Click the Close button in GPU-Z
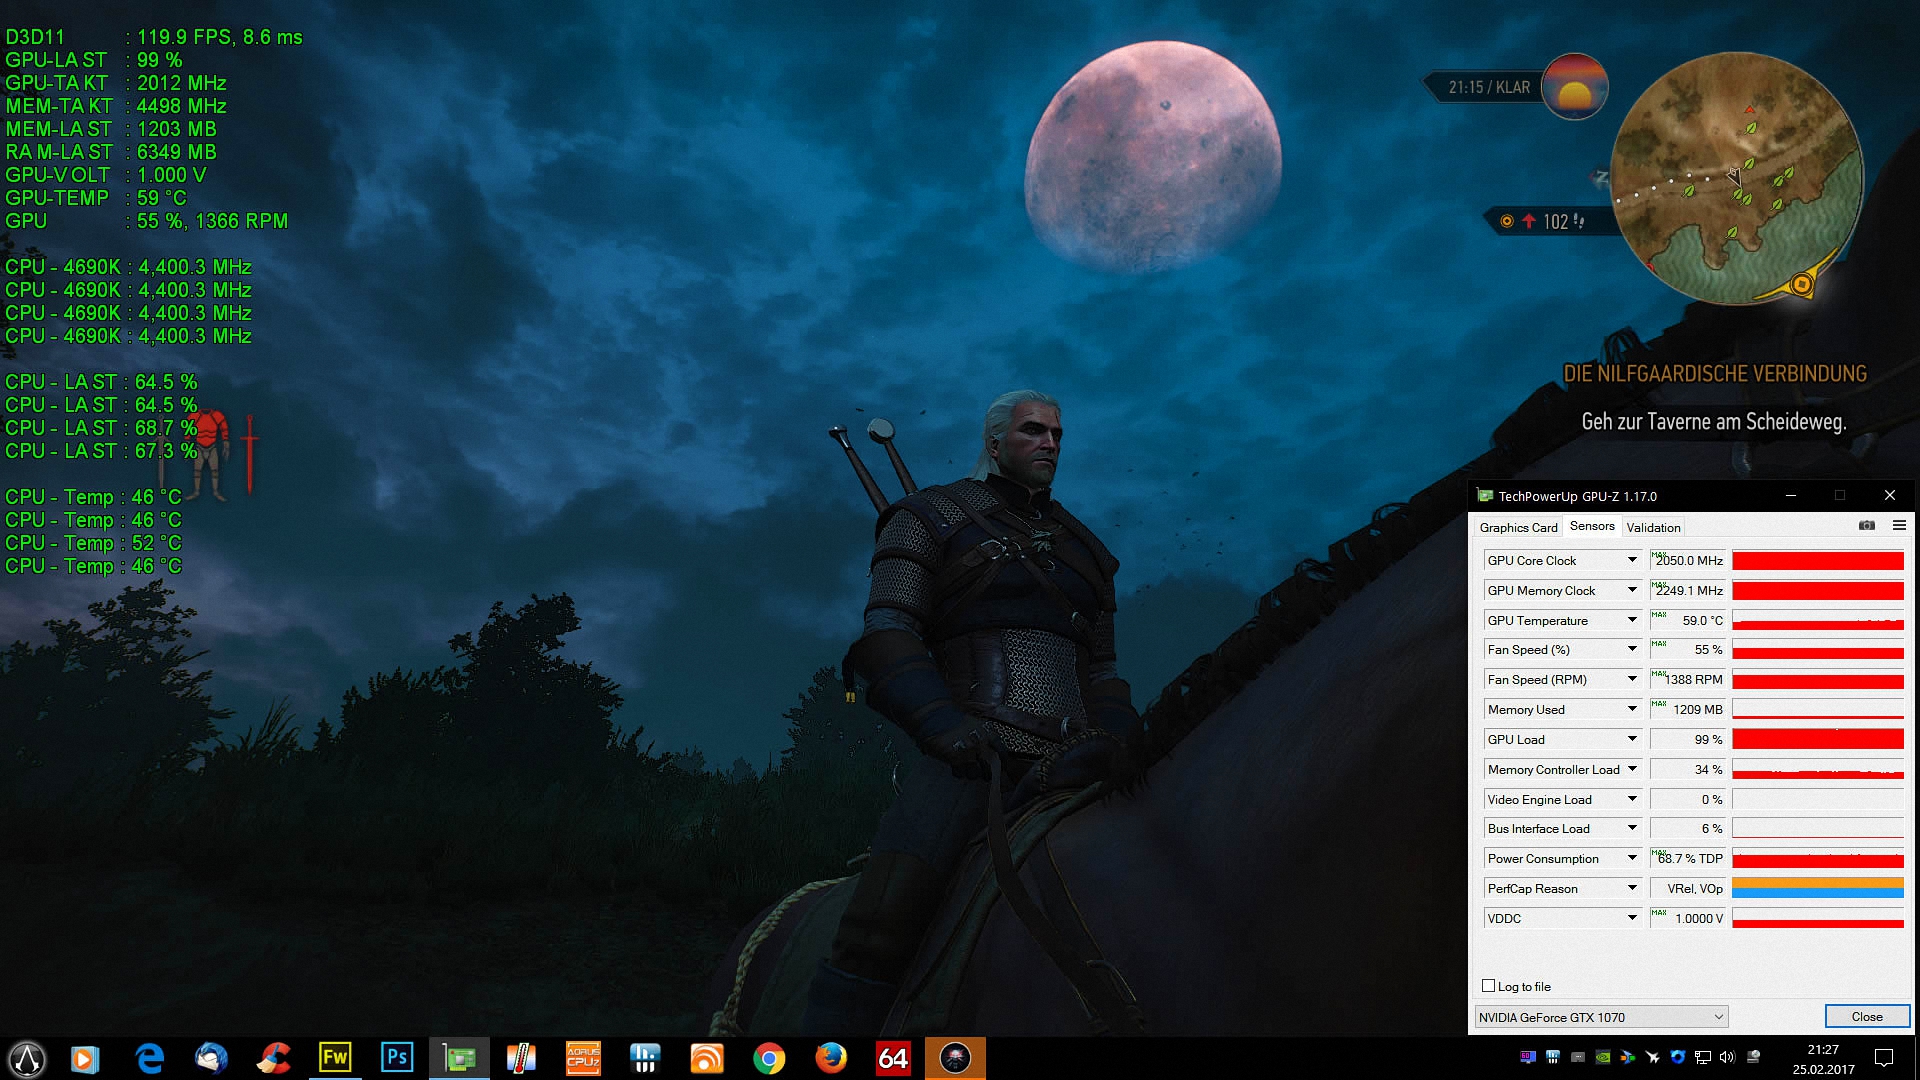The height and width of the screenshot is (1080, 1920). click(x=1866, y=1017)
